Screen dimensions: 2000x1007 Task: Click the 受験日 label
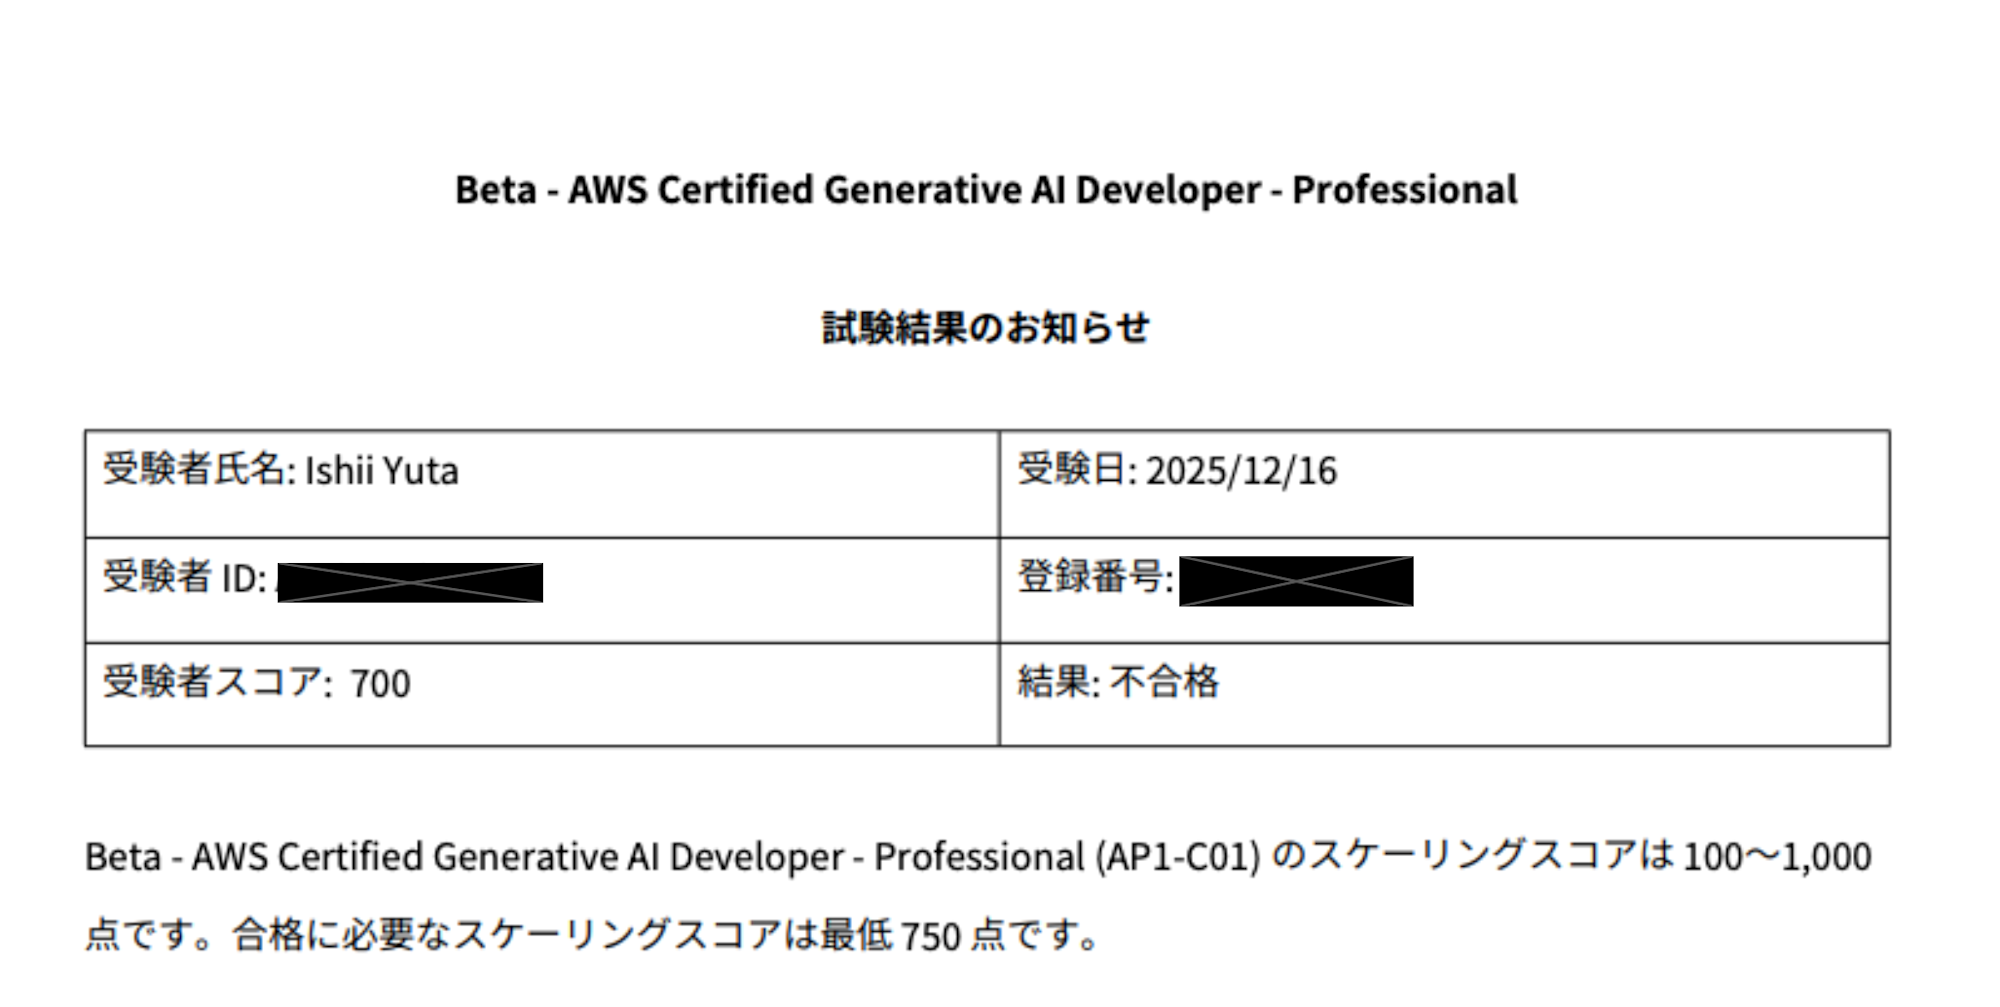point(1072,469)
